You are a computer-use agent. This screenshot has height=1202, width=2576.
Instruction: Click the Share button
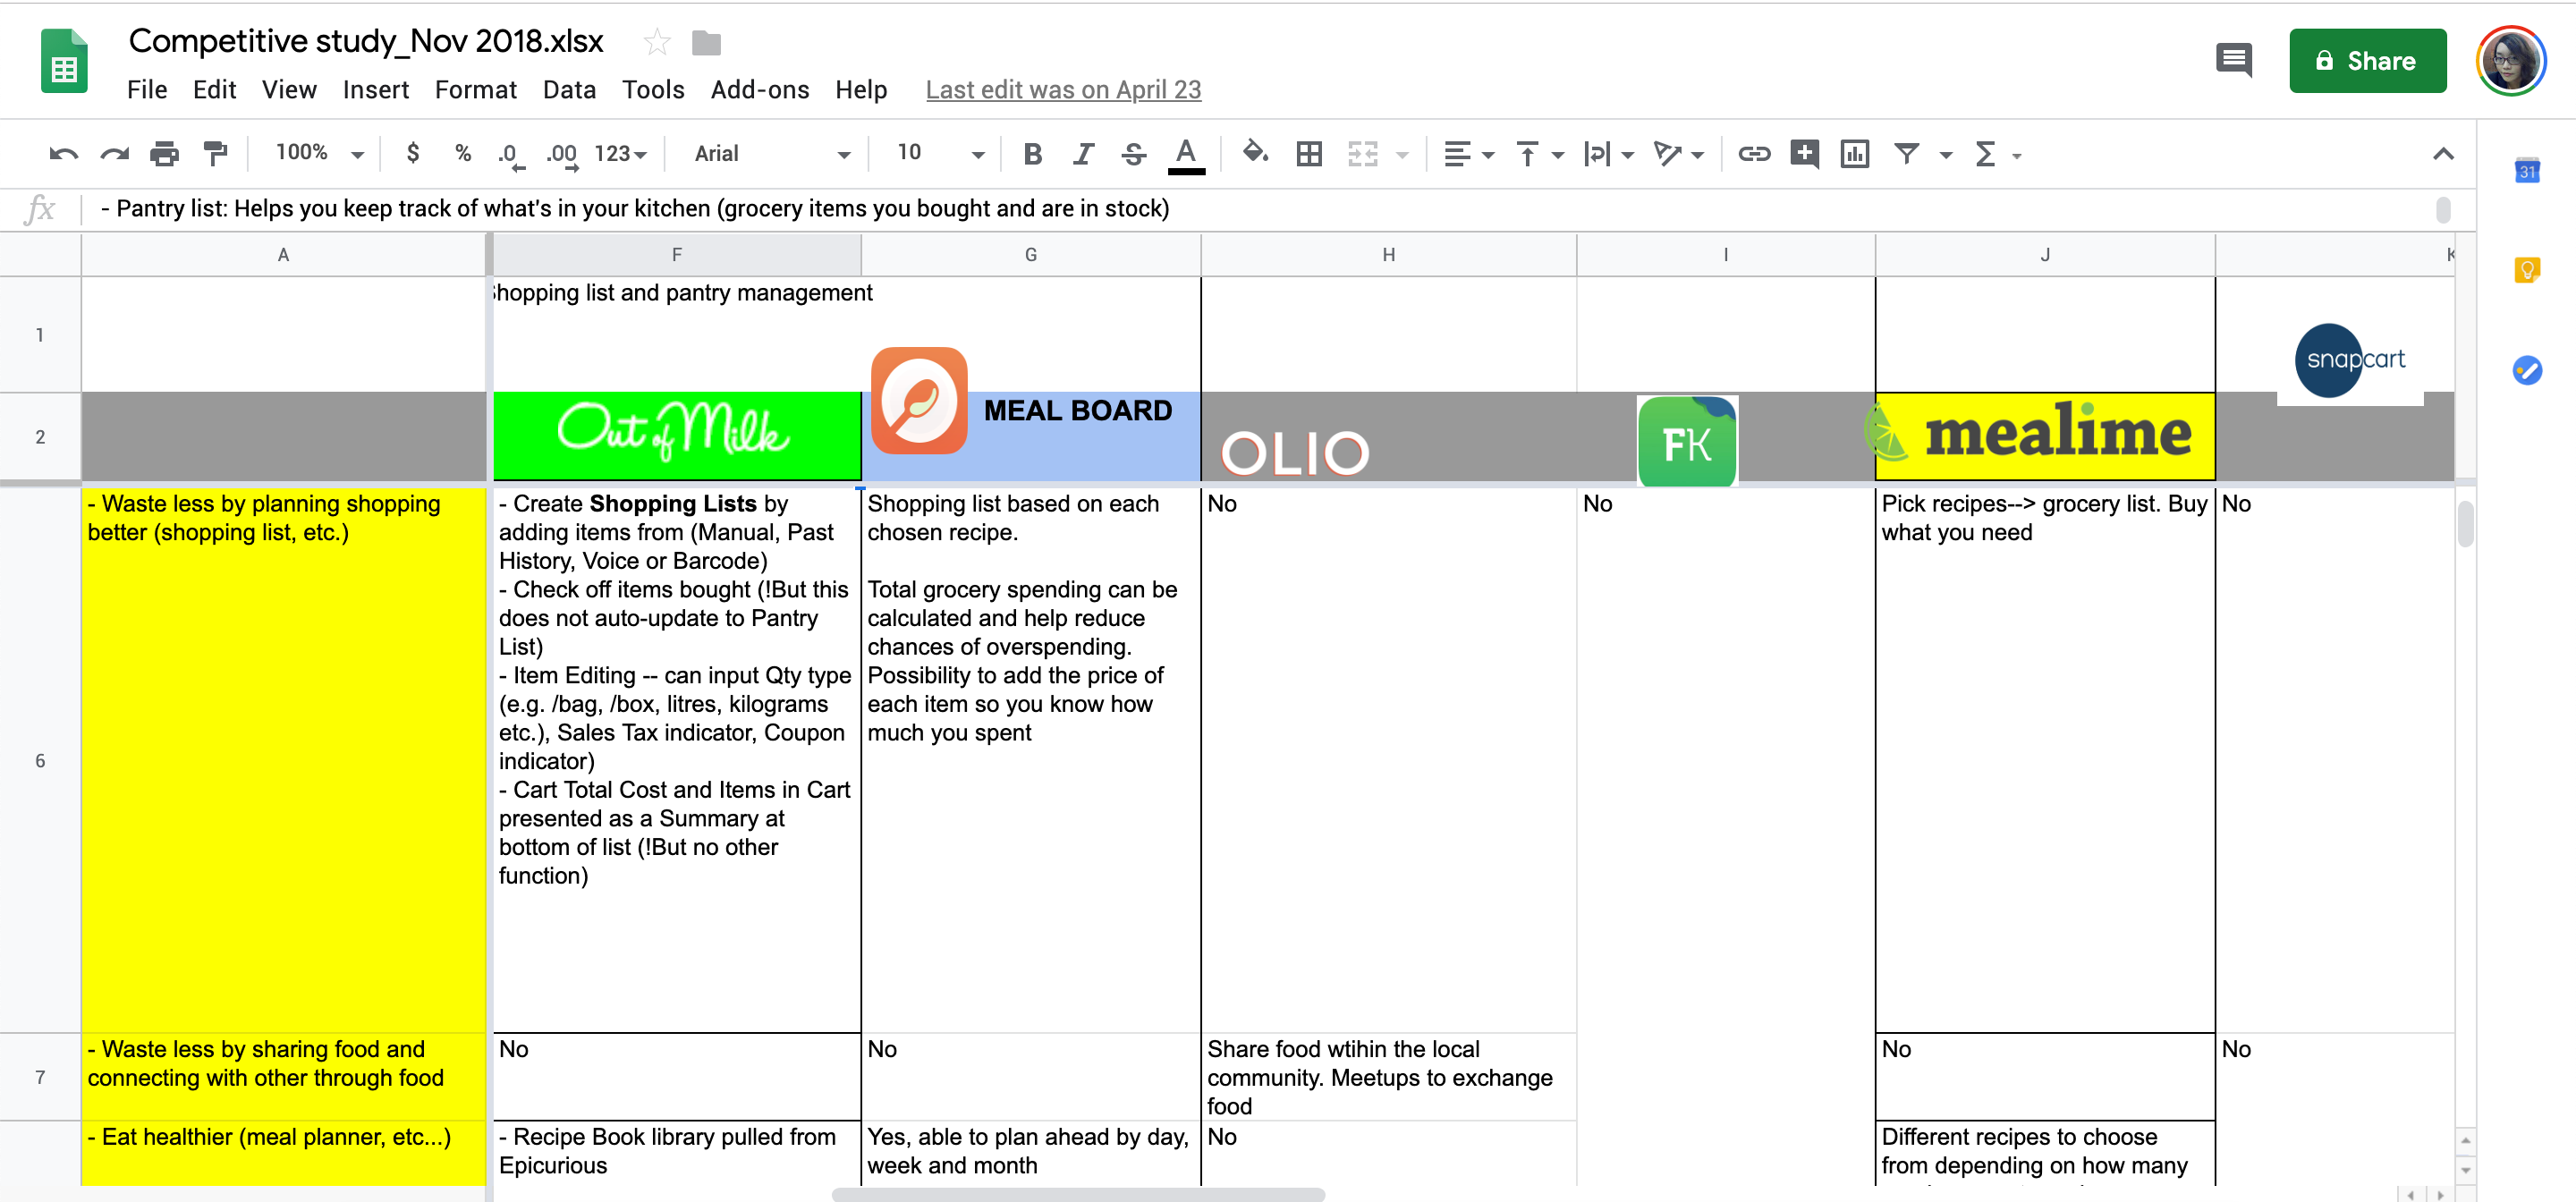coord(2367,61)
